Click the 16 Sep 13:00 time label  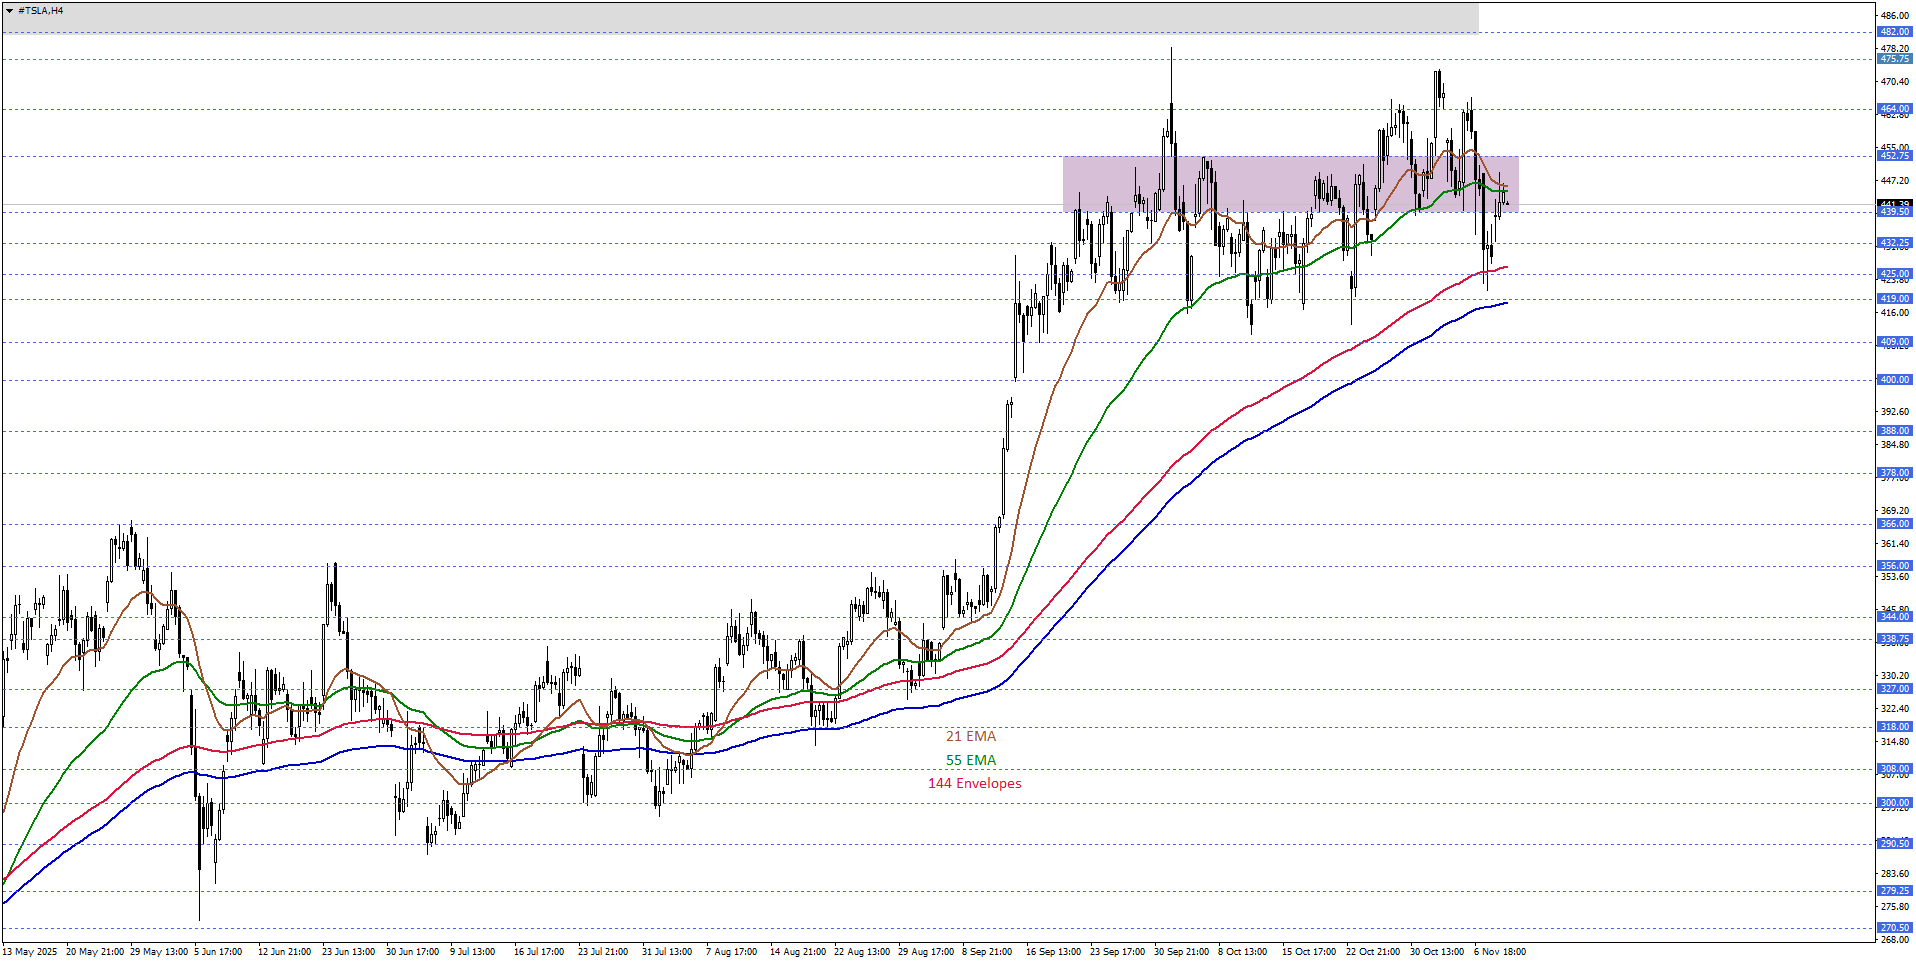click(x=1053, y=952)
